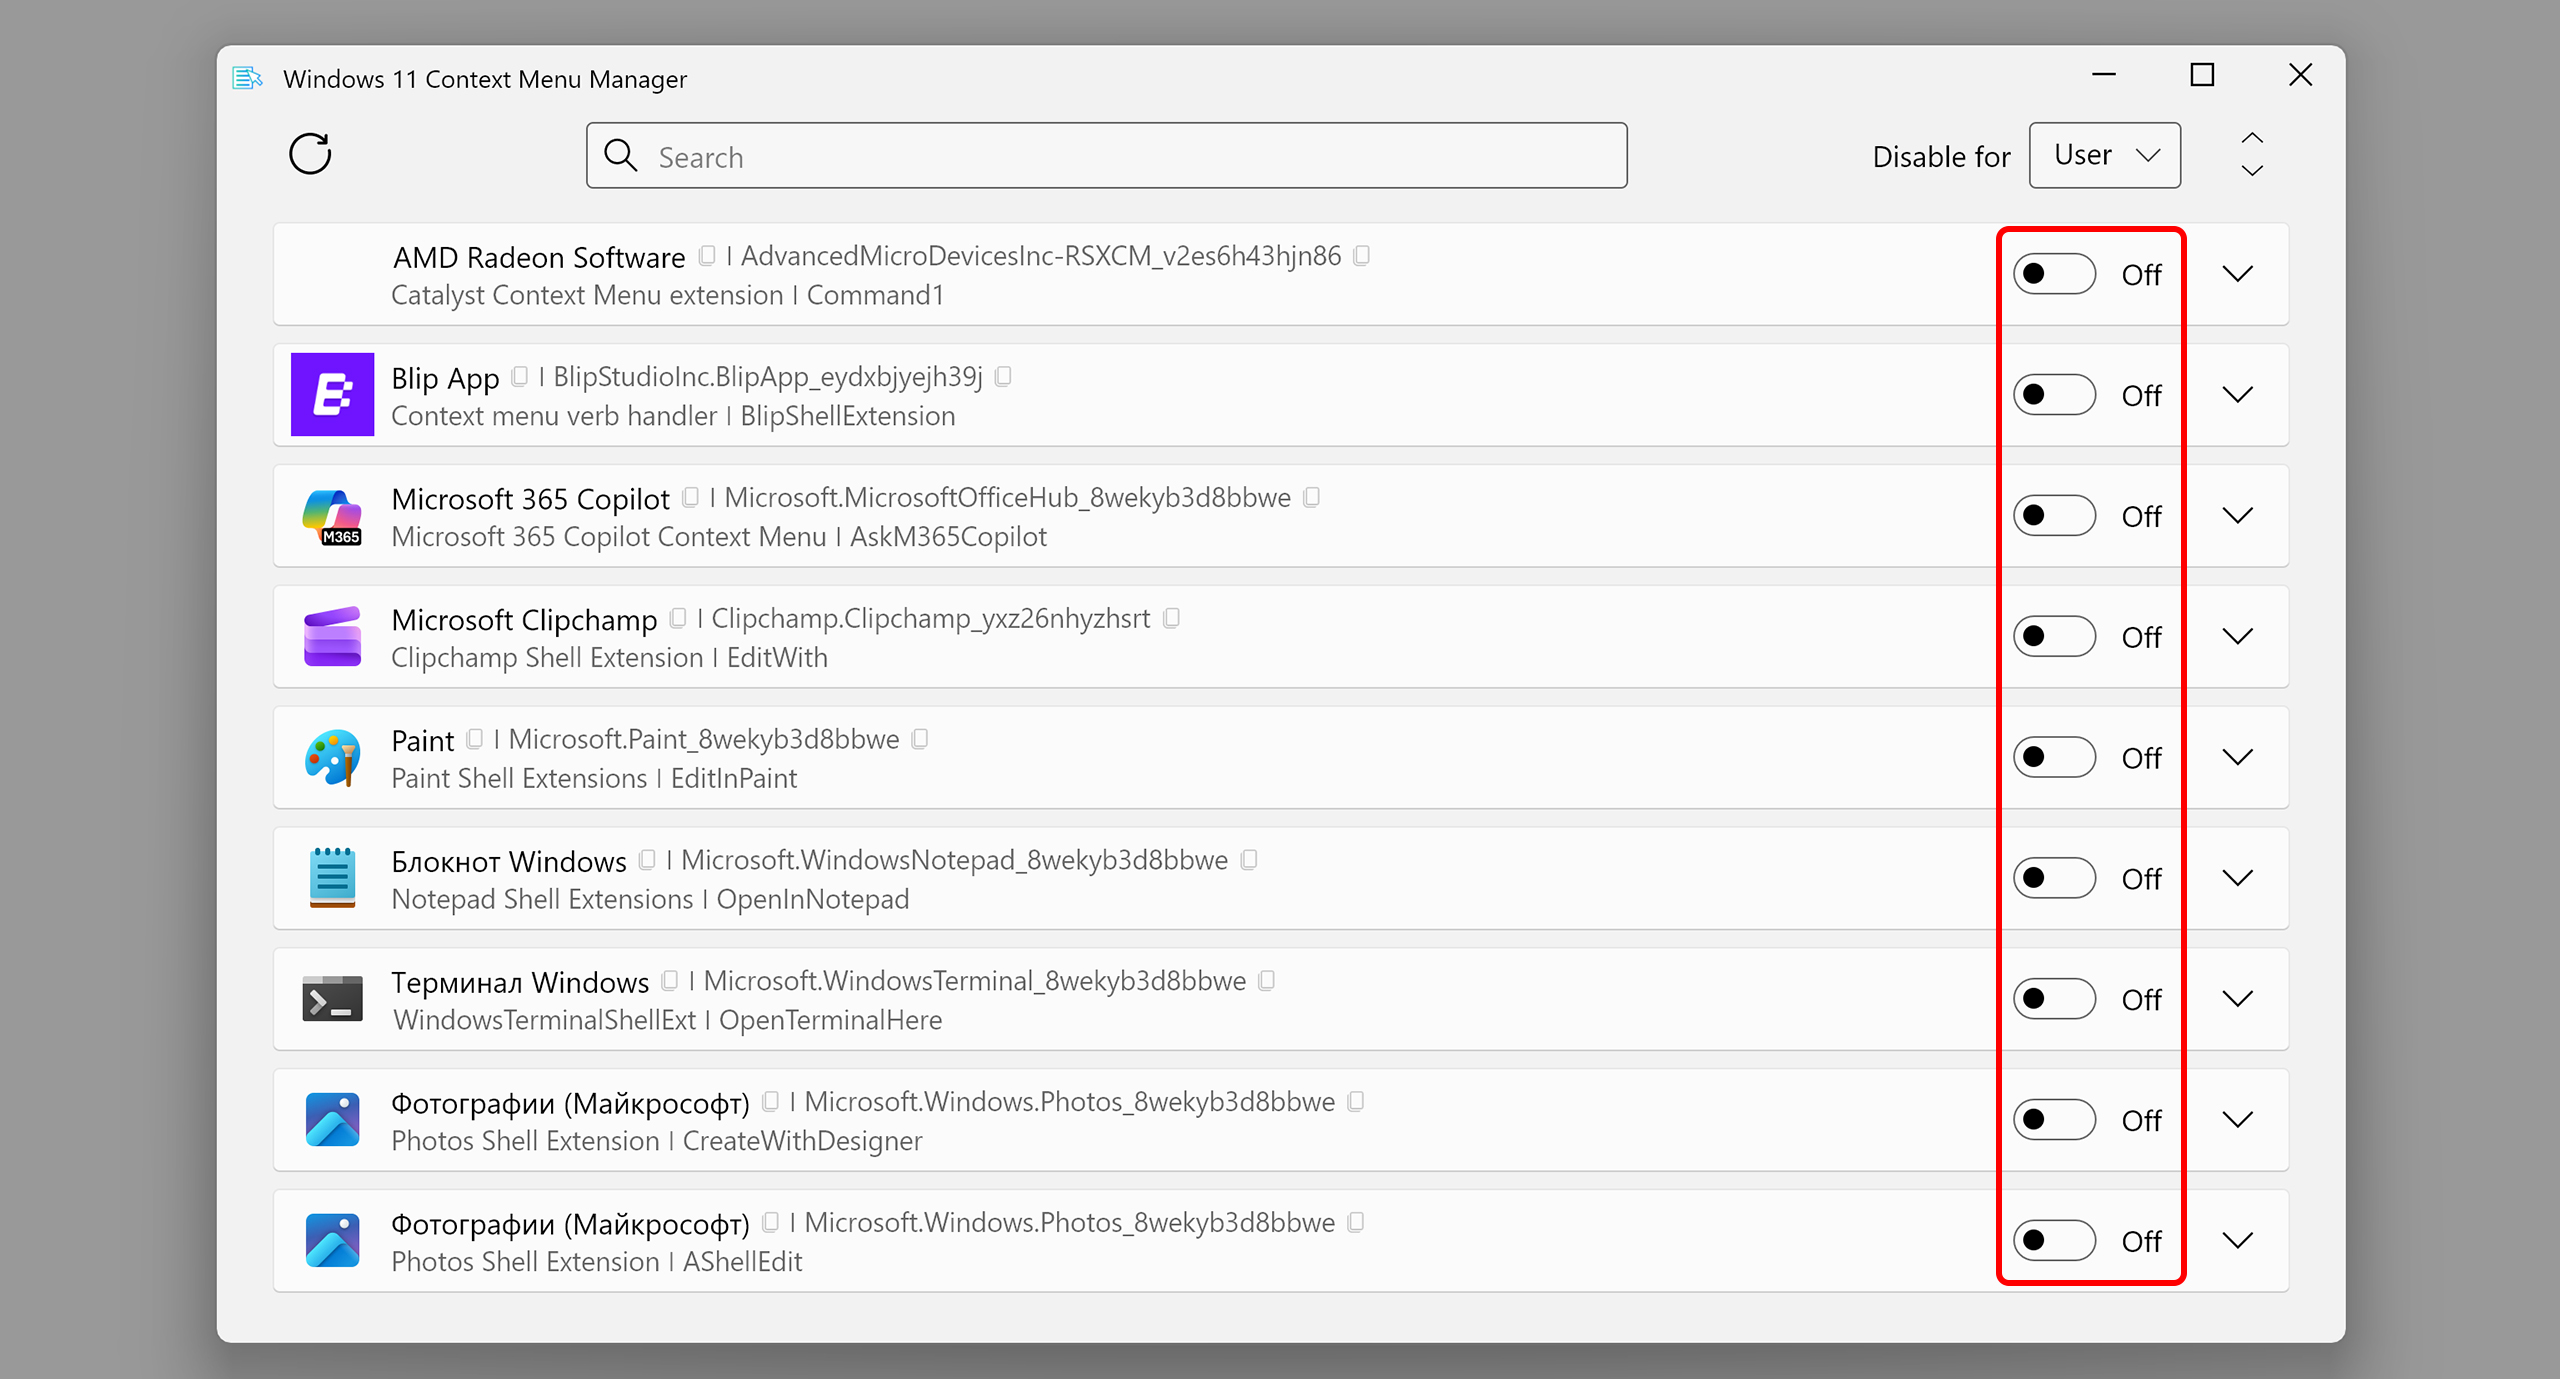Expand the Терминал Windows row
This screenshot has height=1379, width=2560.
pos(2238,999)
